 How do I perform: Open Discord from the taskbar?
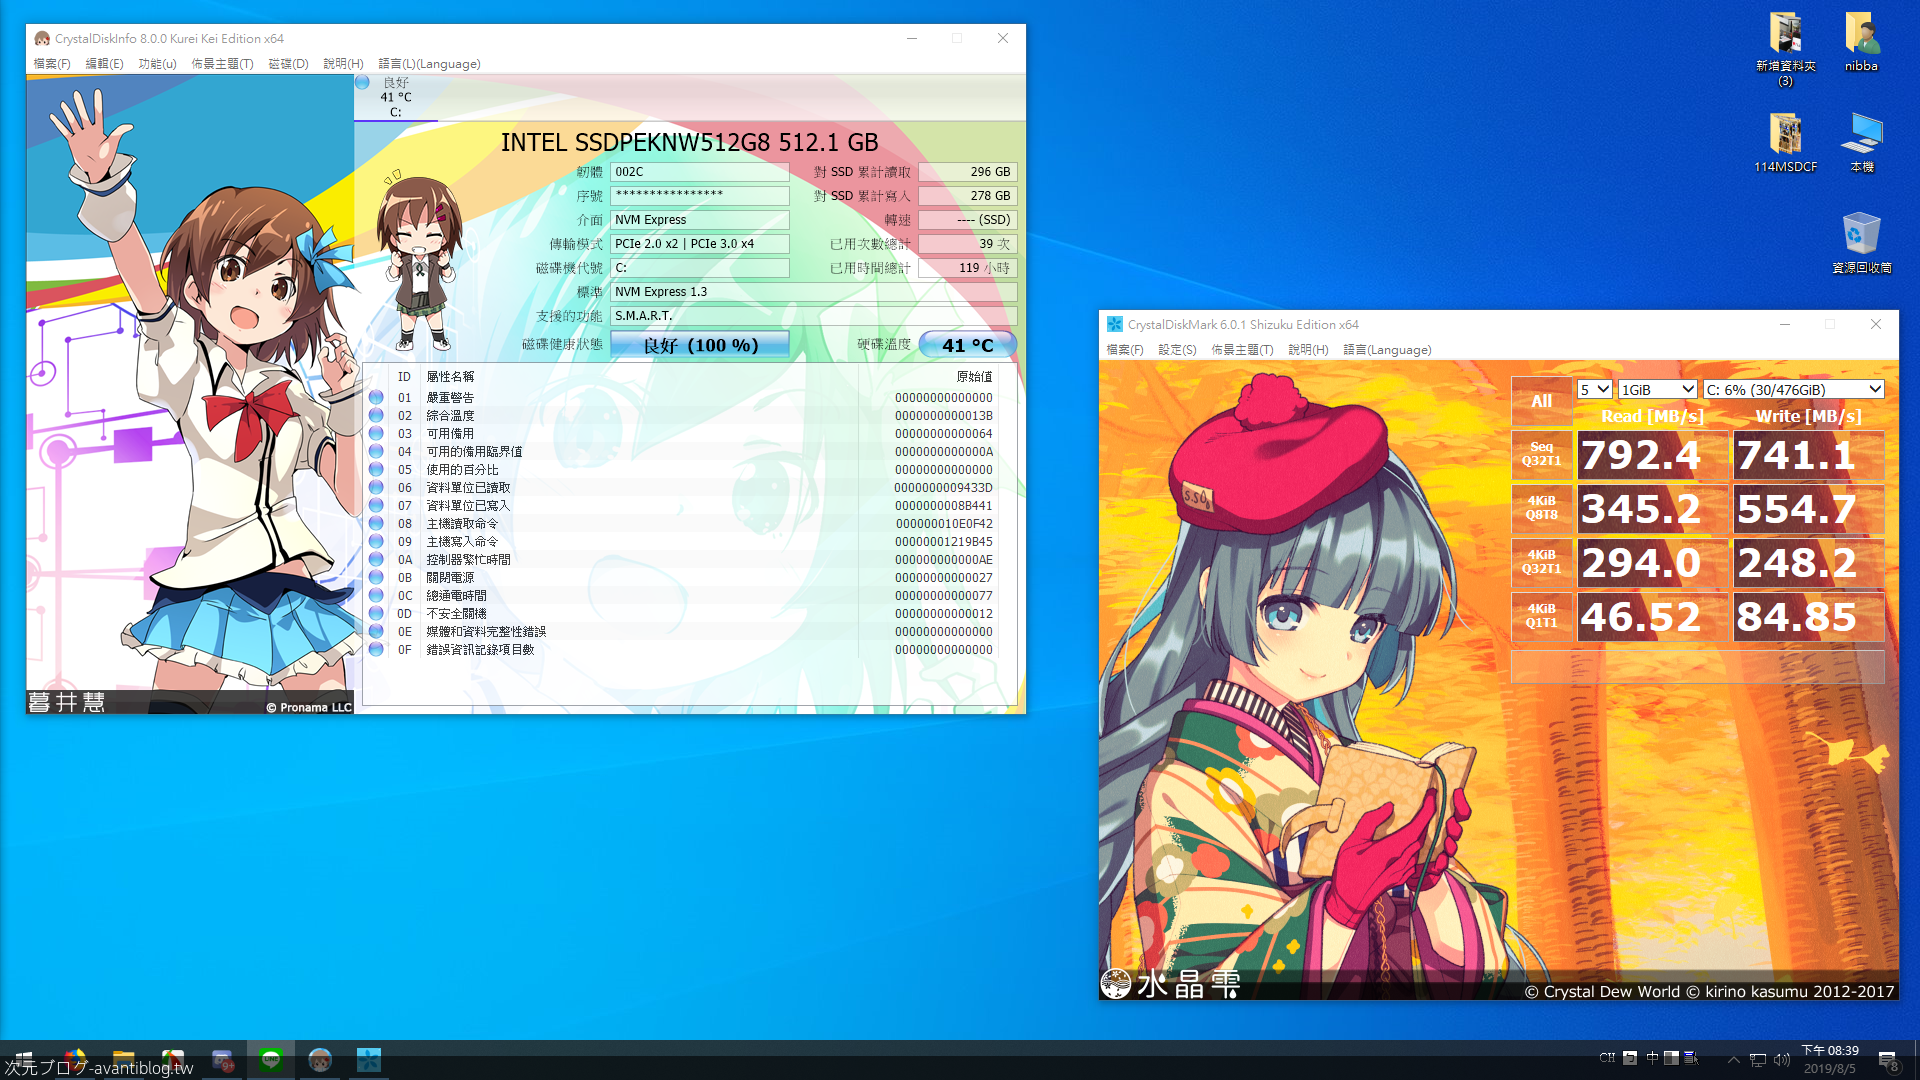pos(222,1060)
